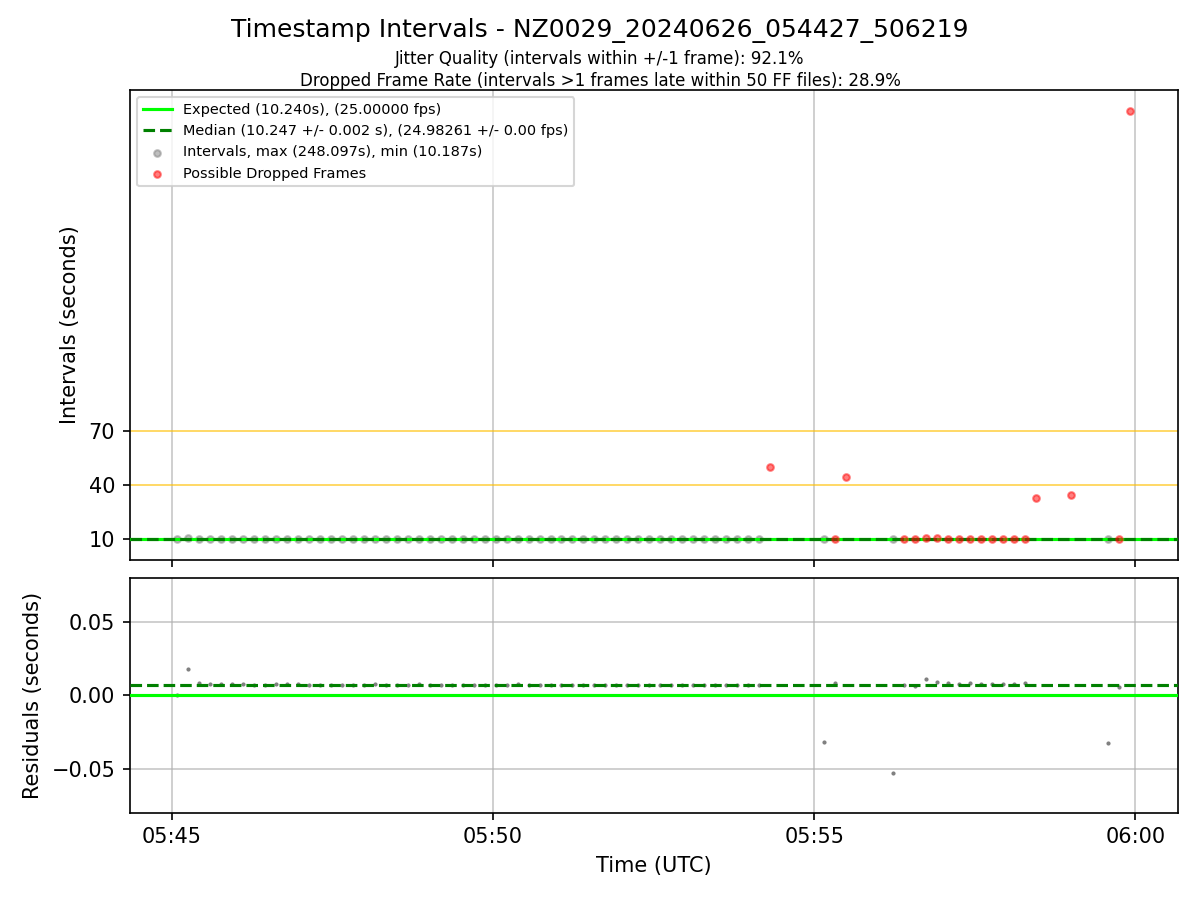
Task: Click the '05:45' time tick label
Action: (172, 835)
